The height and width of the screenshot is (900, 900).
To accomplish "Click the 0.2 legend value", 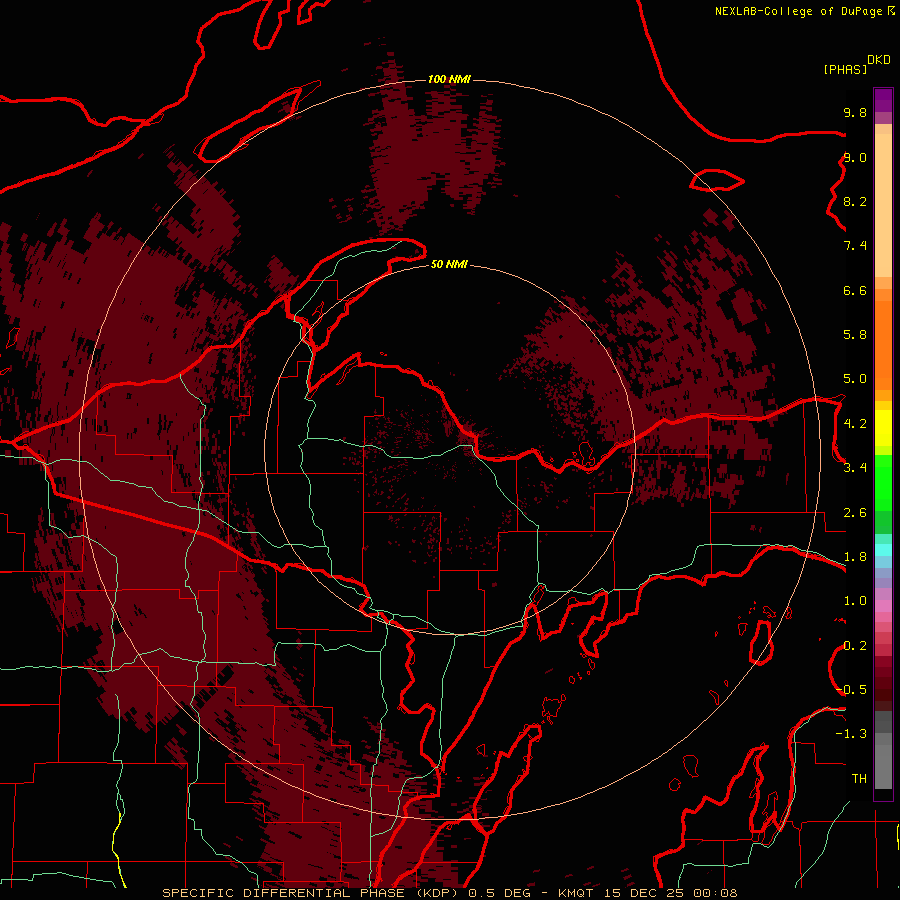I will (855, 646).
